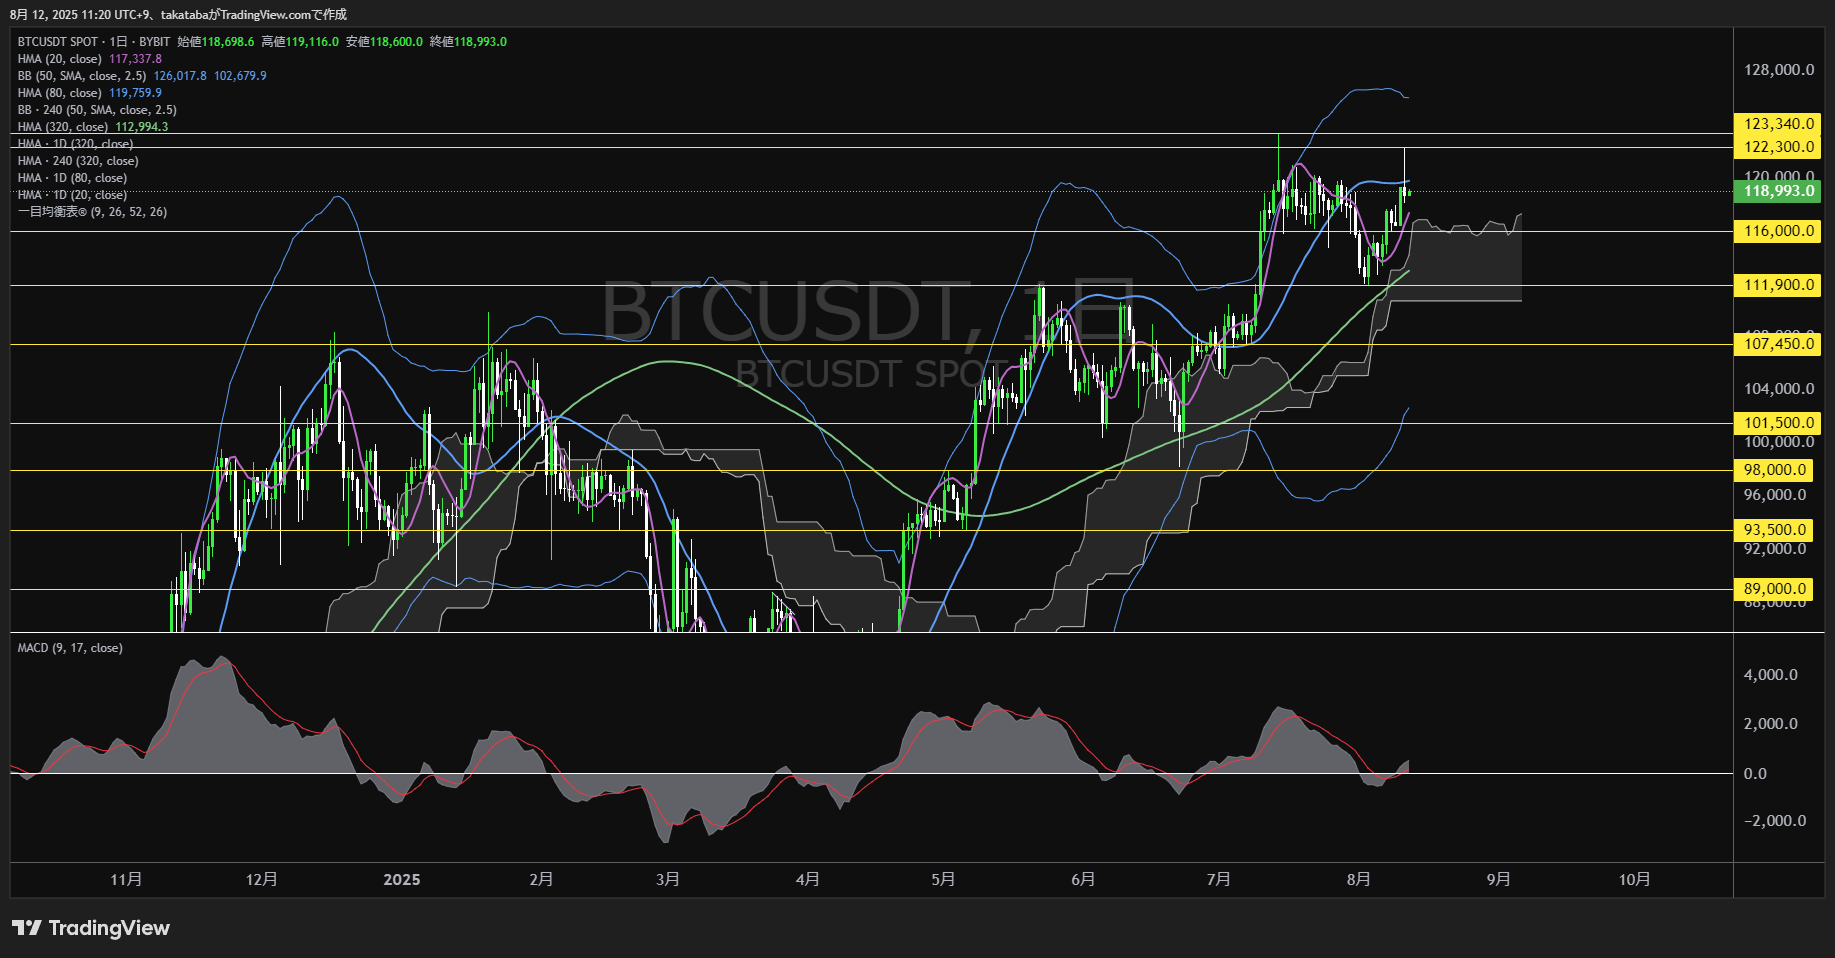1835x958 pixels.
Task: Click the snapshot header with date and author
Action: tap(179, 14)
